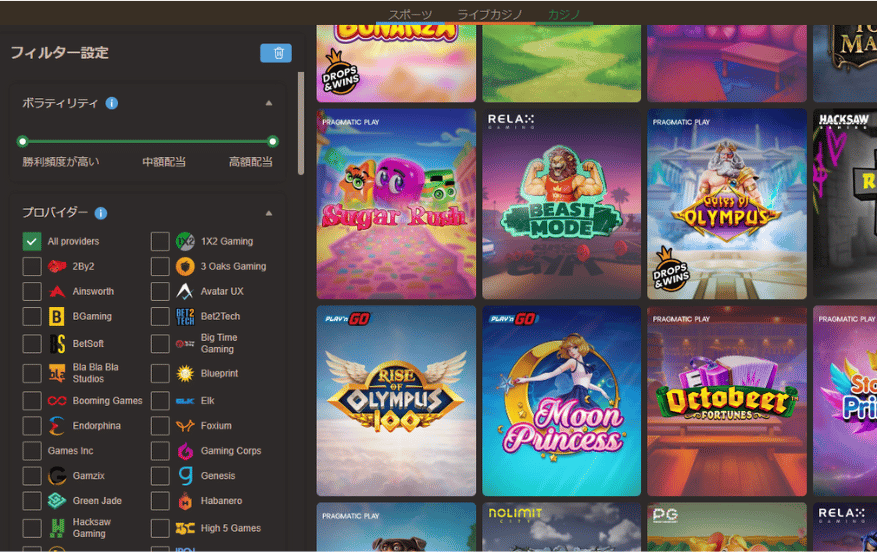Viewport: 877px width, 552px height.
Task: Click the BGaming provider logo
Action: pos(56,317)
